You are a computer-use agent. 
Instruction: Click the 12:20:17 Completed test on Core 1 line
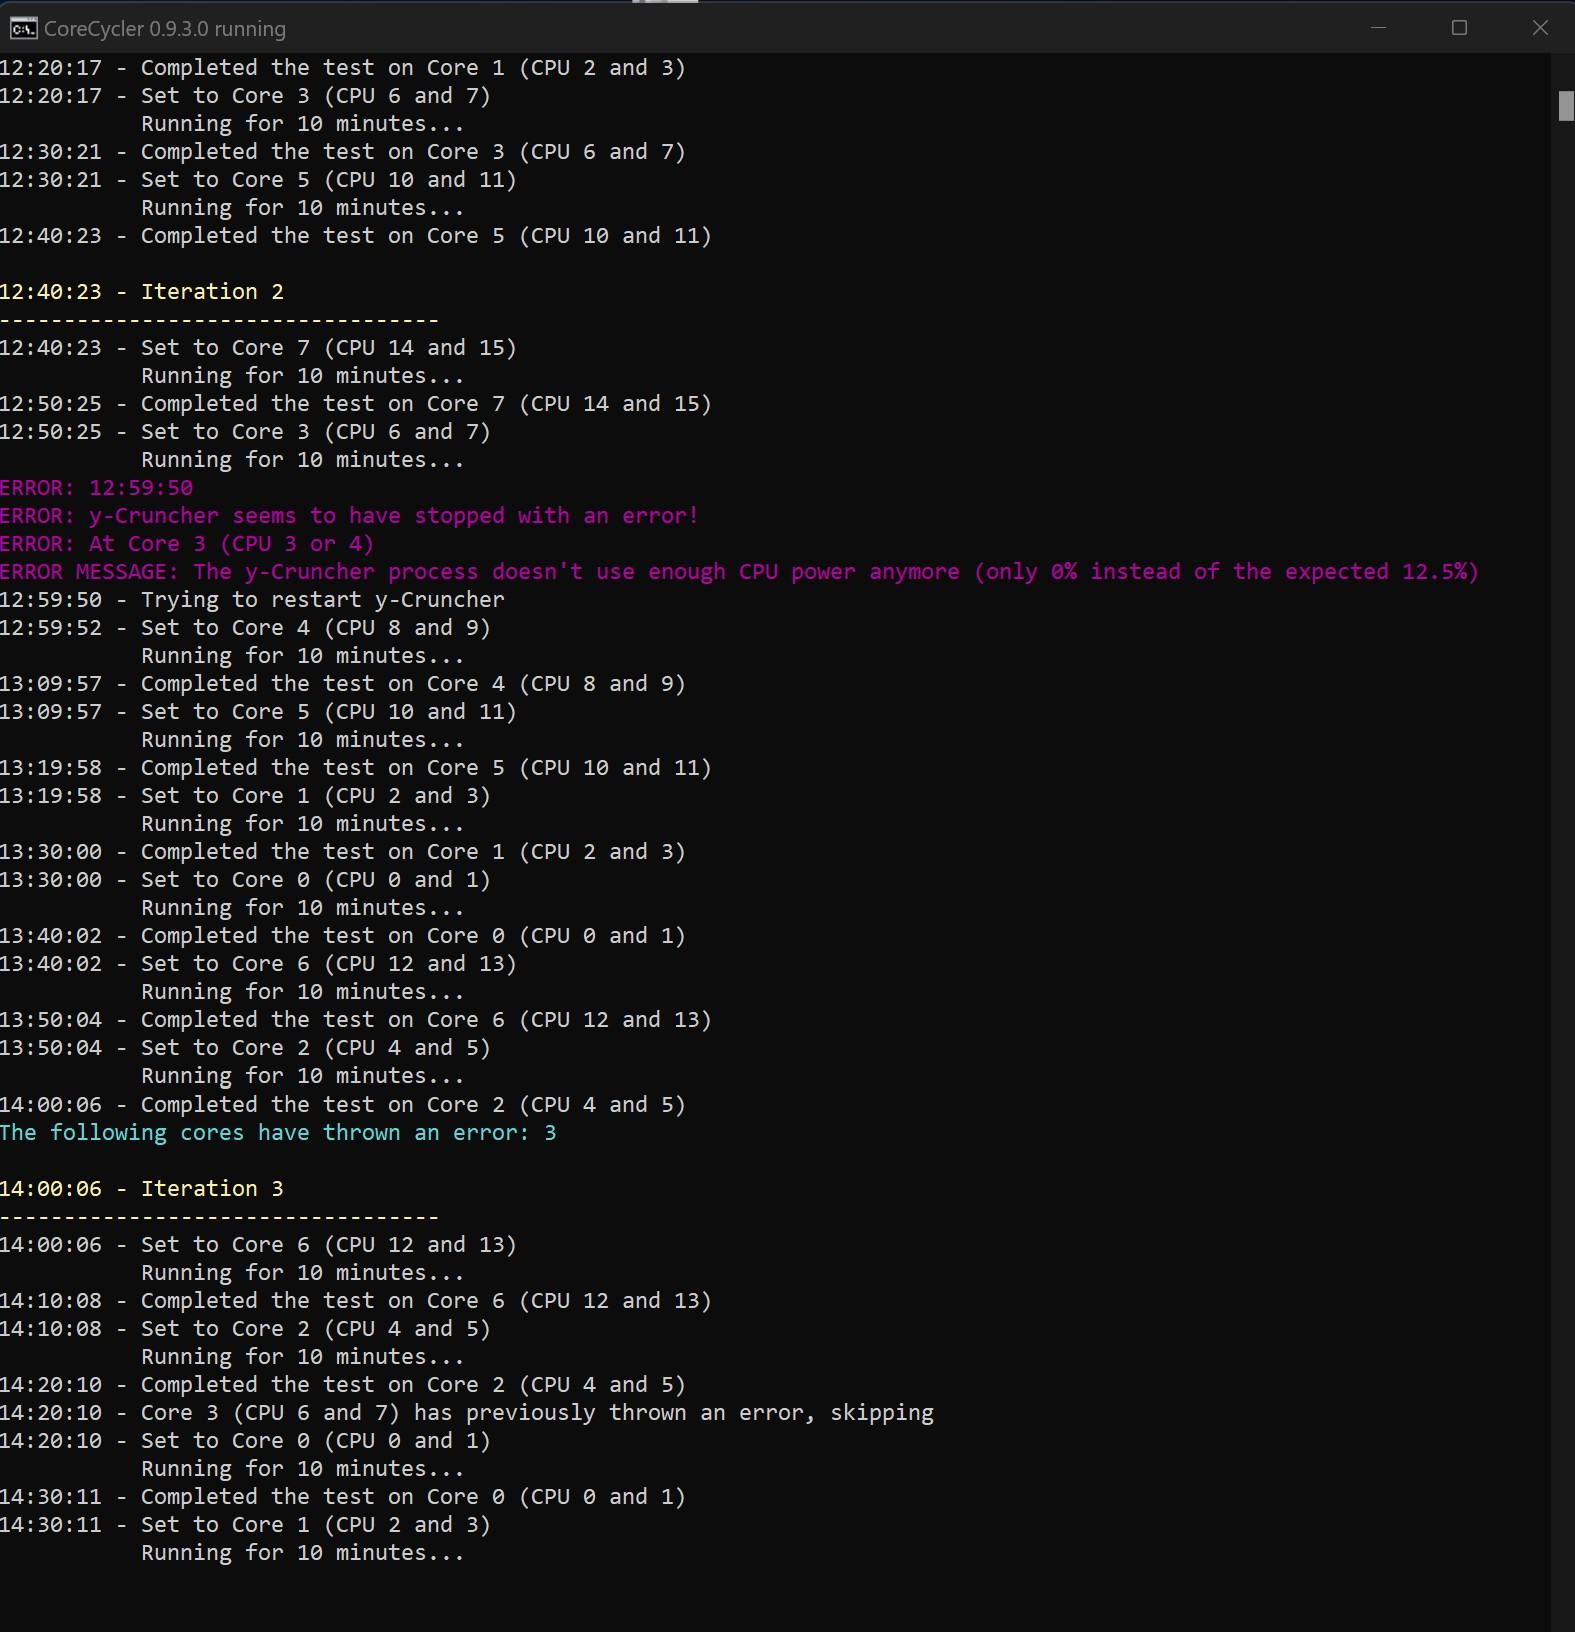(x=342, y=68)
